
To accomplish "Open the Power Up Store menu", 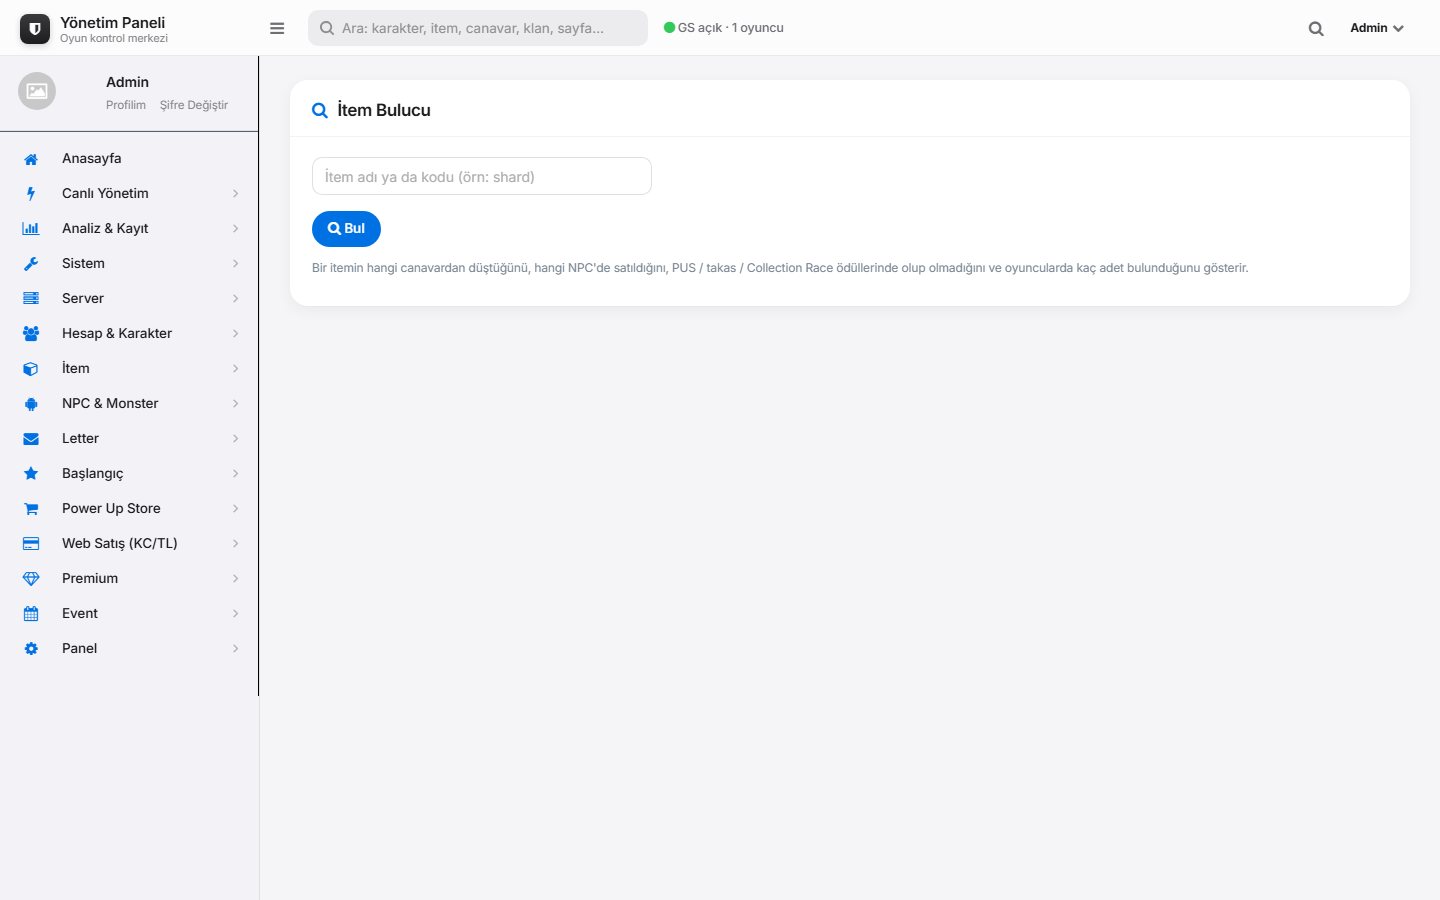I will 129,509.
